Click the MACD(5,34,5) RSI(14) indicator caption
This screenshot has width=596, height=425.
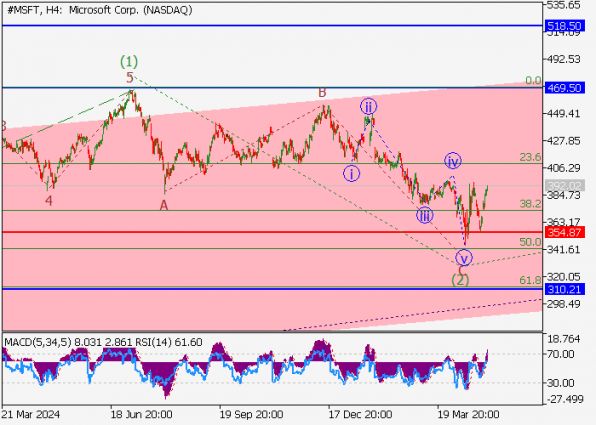tap(103, 342)
